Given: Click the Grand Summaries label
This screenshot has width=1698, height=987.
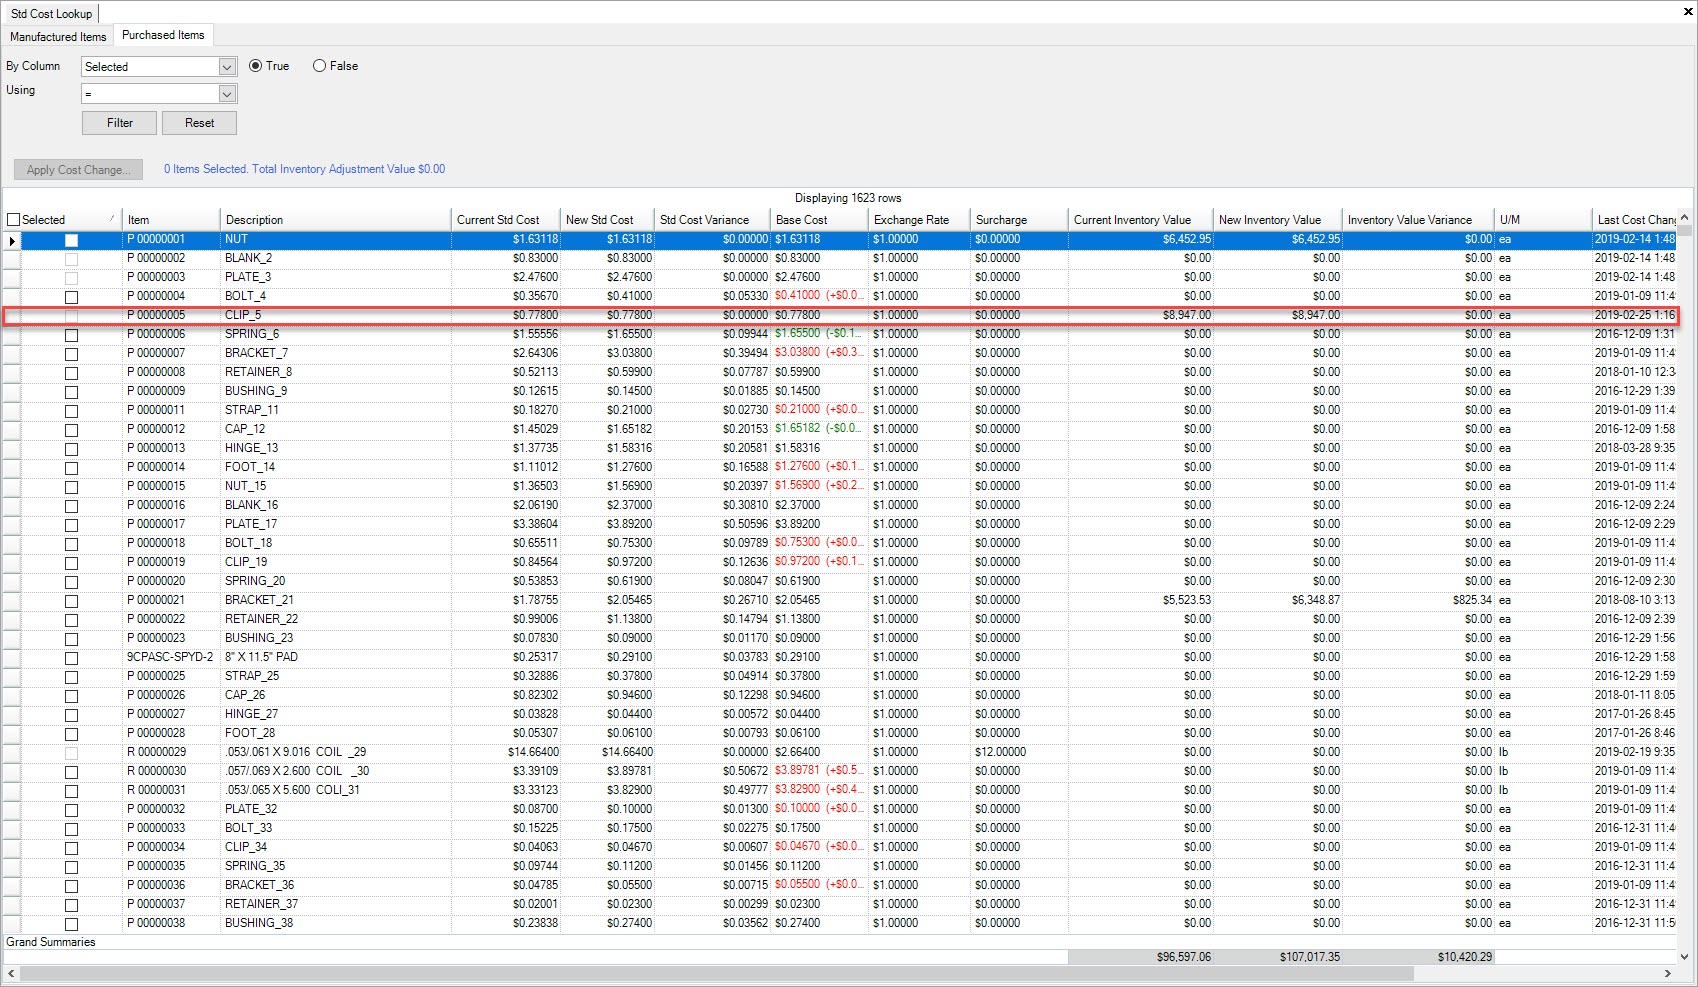Looking at the screenshot, I should pyautogui.click(x=51, y=942).
